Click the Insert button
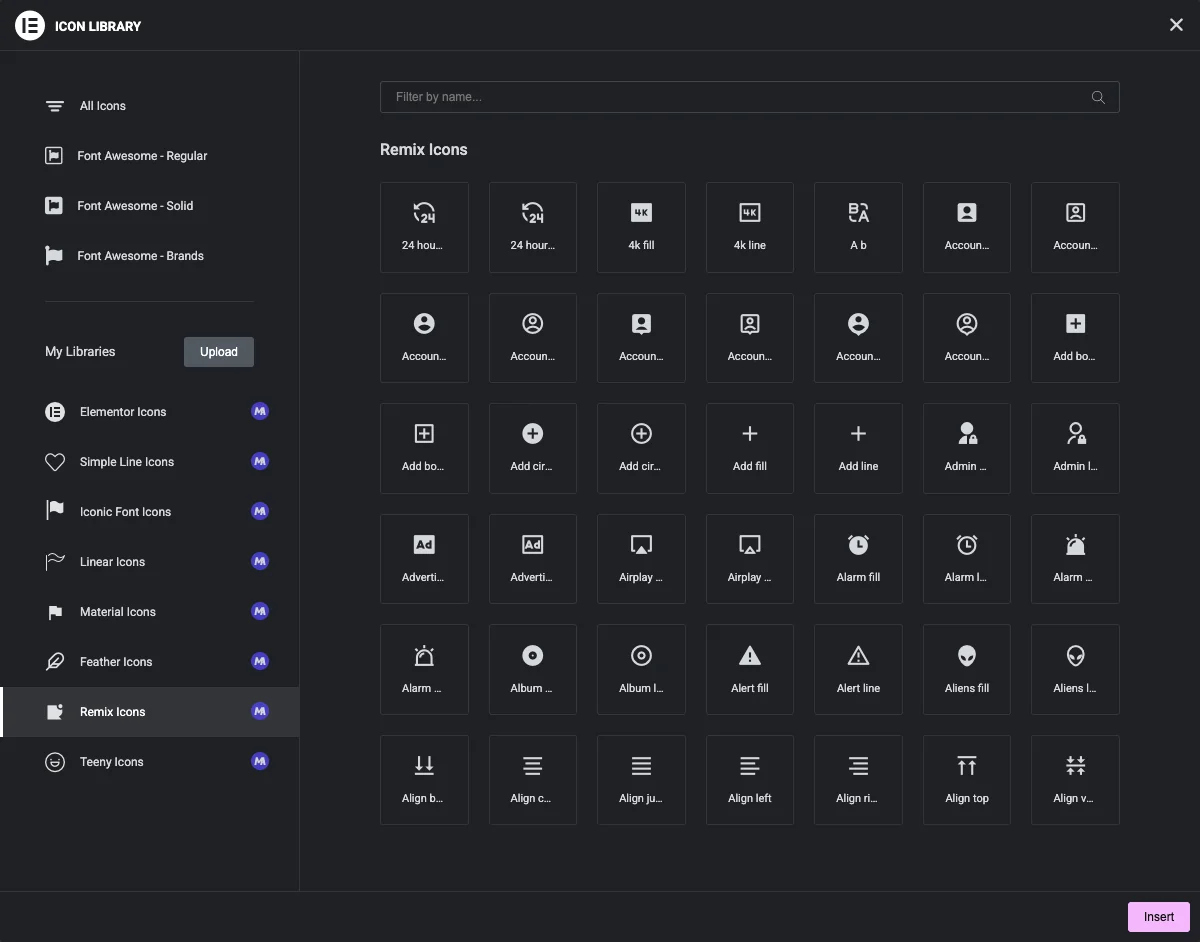 coord(1159,917)
